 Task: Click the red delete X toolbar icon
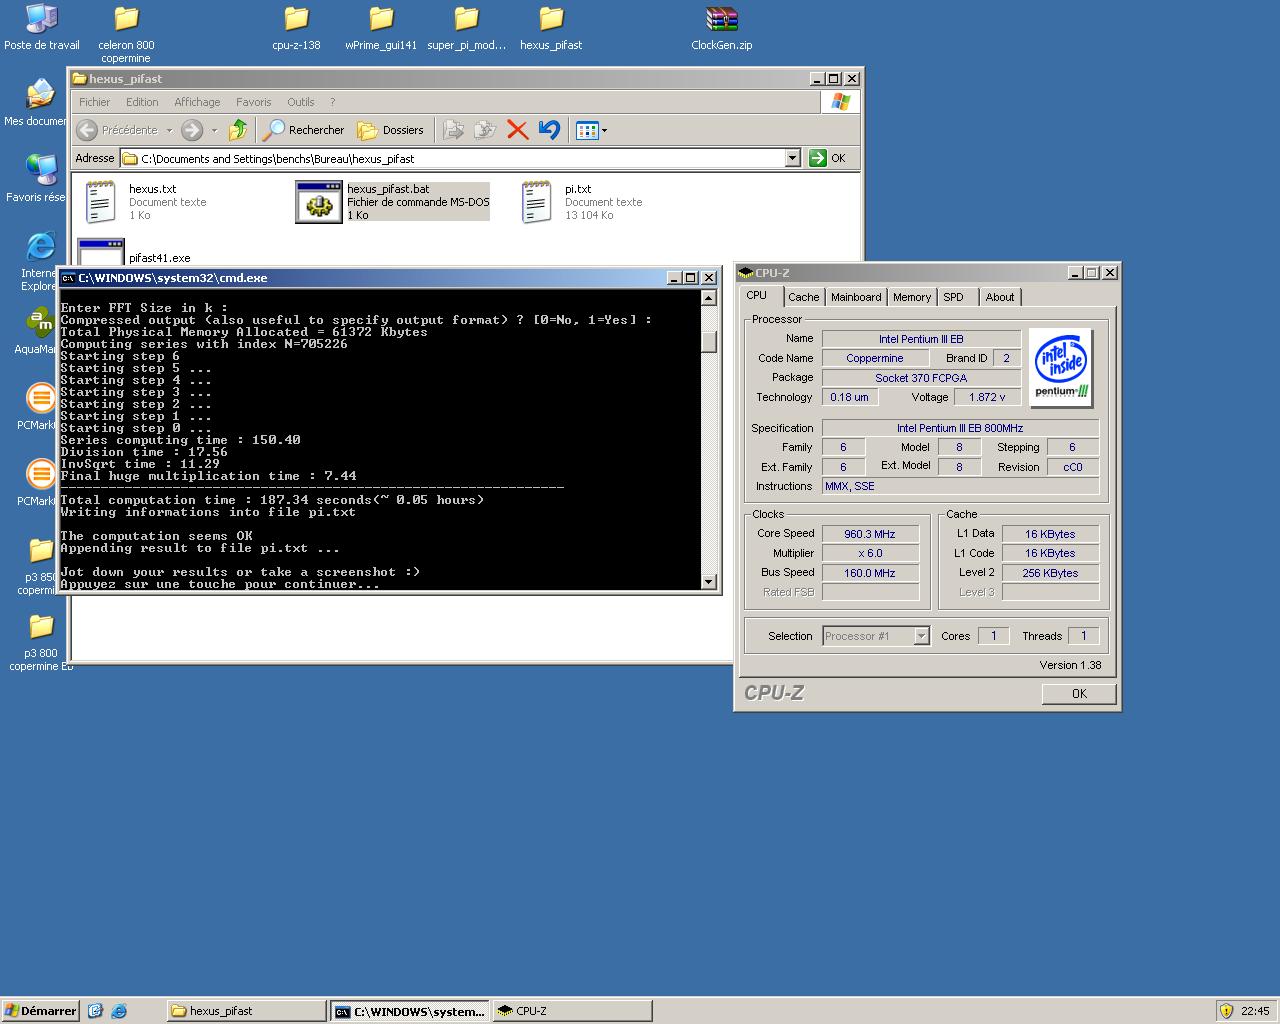point(517,130)
